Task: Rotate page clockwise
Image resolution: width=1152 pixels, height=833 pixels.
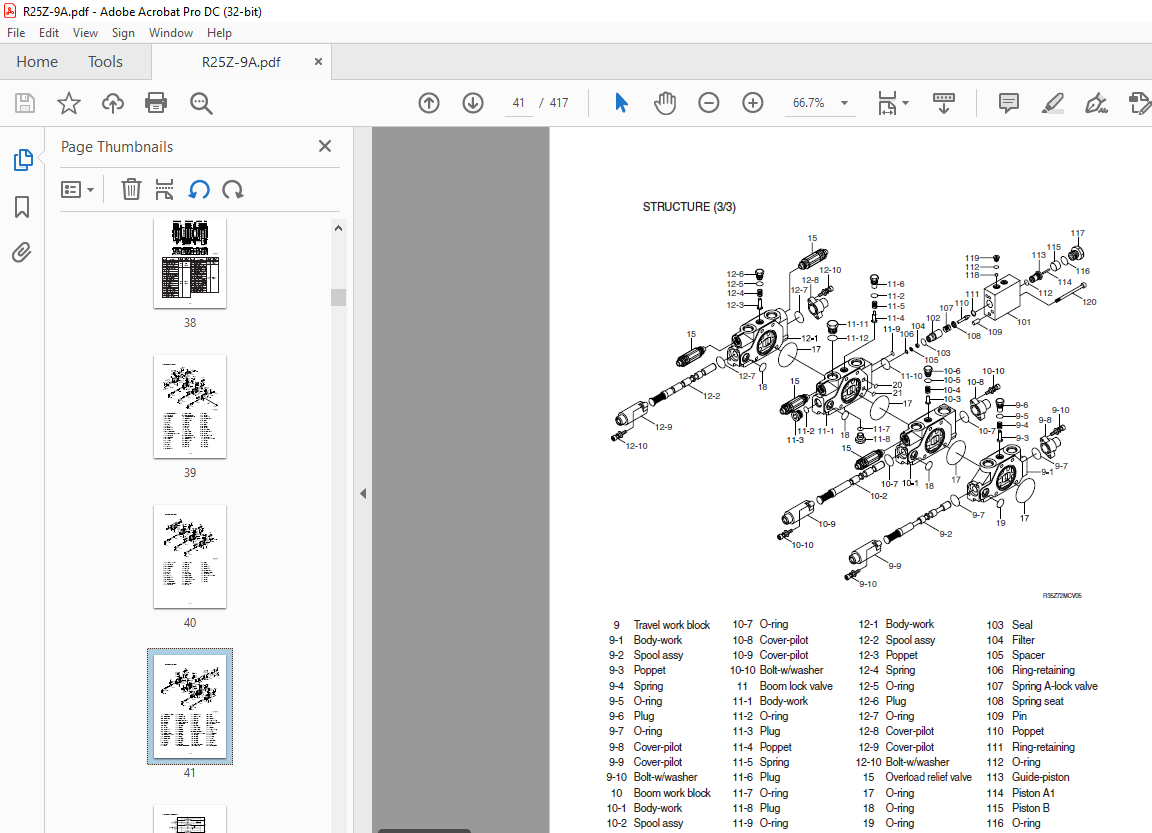Action: pyautogui.click(x=233, y=190)
